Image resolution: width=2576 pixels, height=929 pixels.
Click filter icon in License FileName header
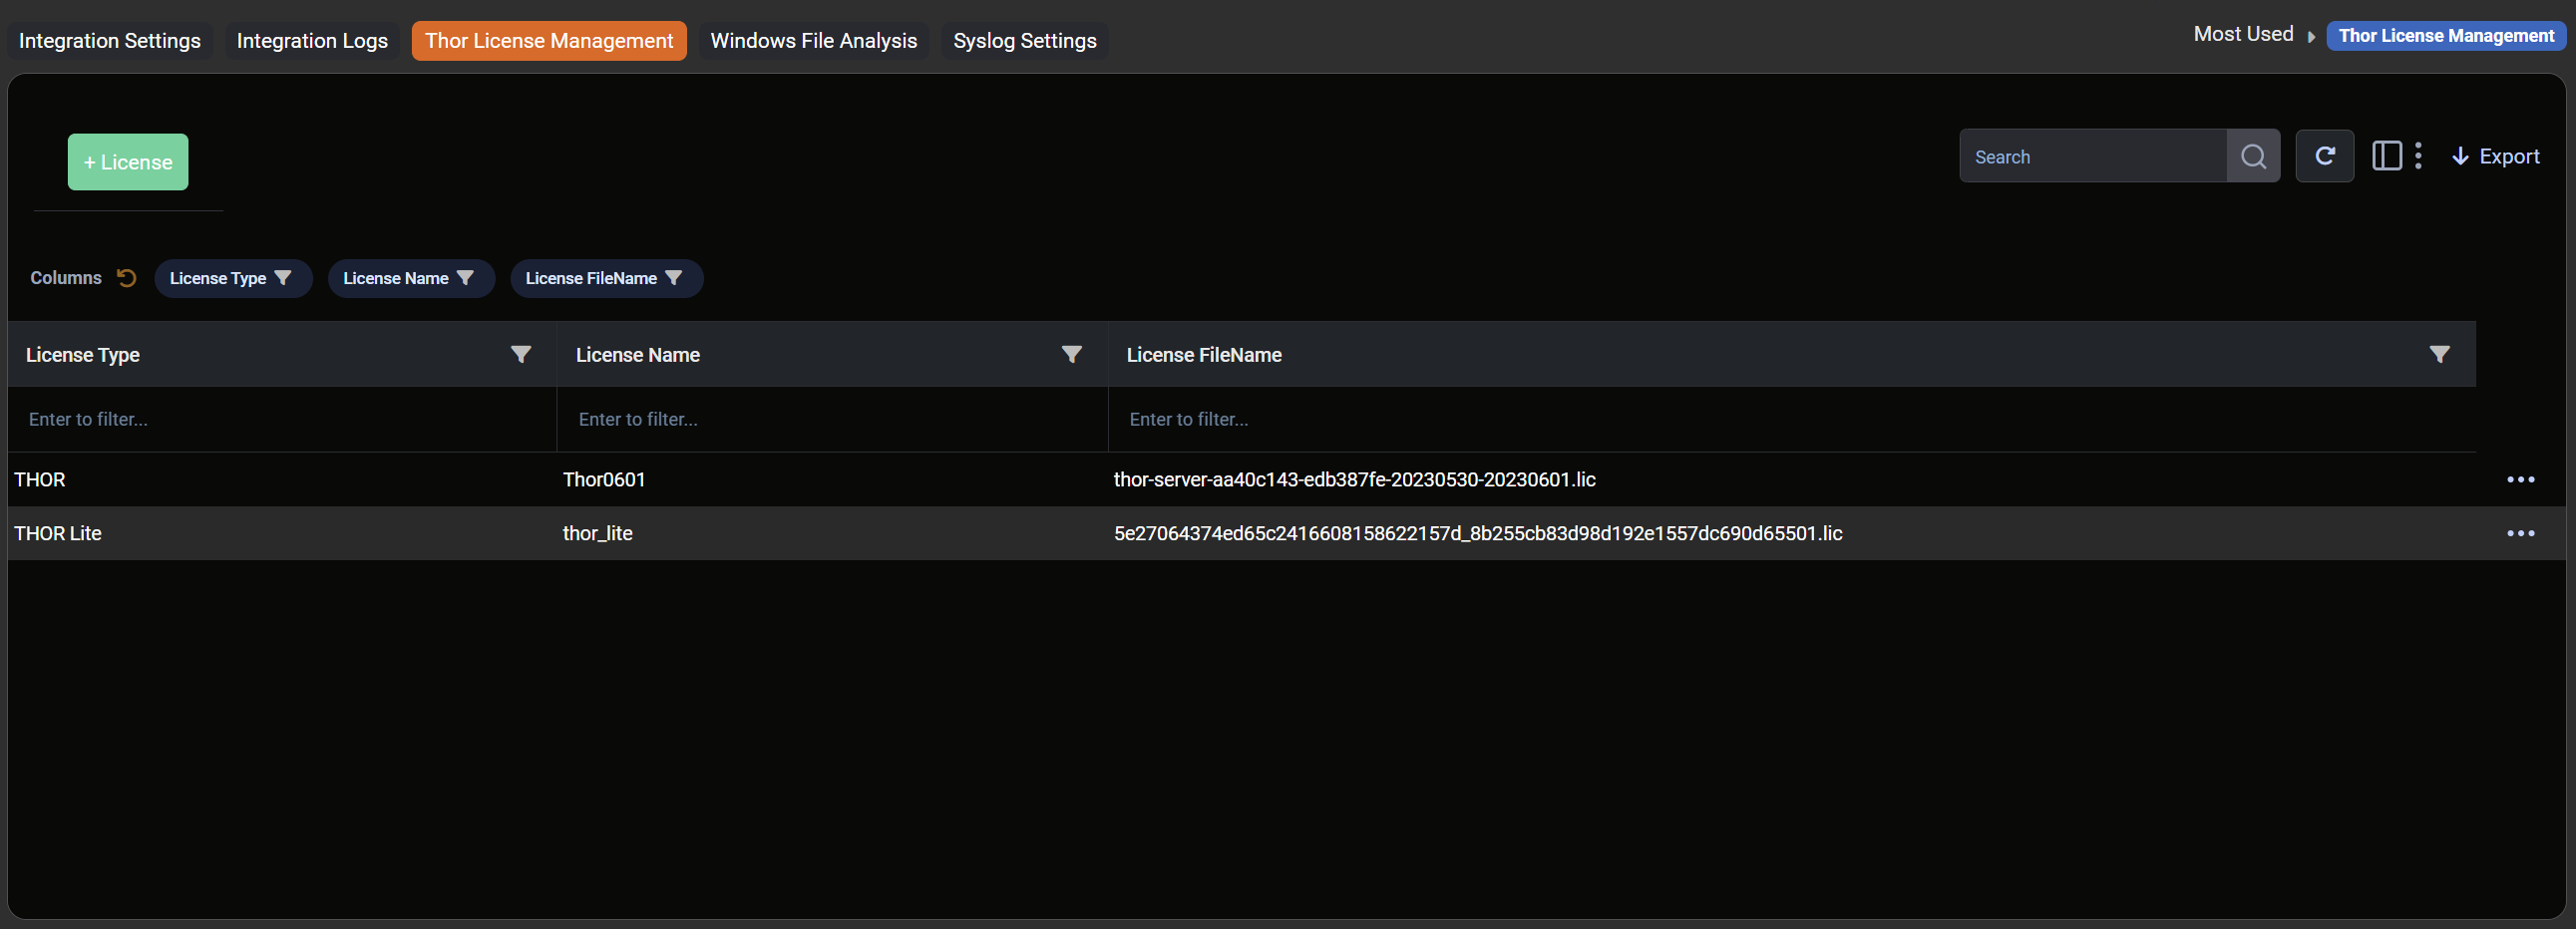tap(2439, 354)
